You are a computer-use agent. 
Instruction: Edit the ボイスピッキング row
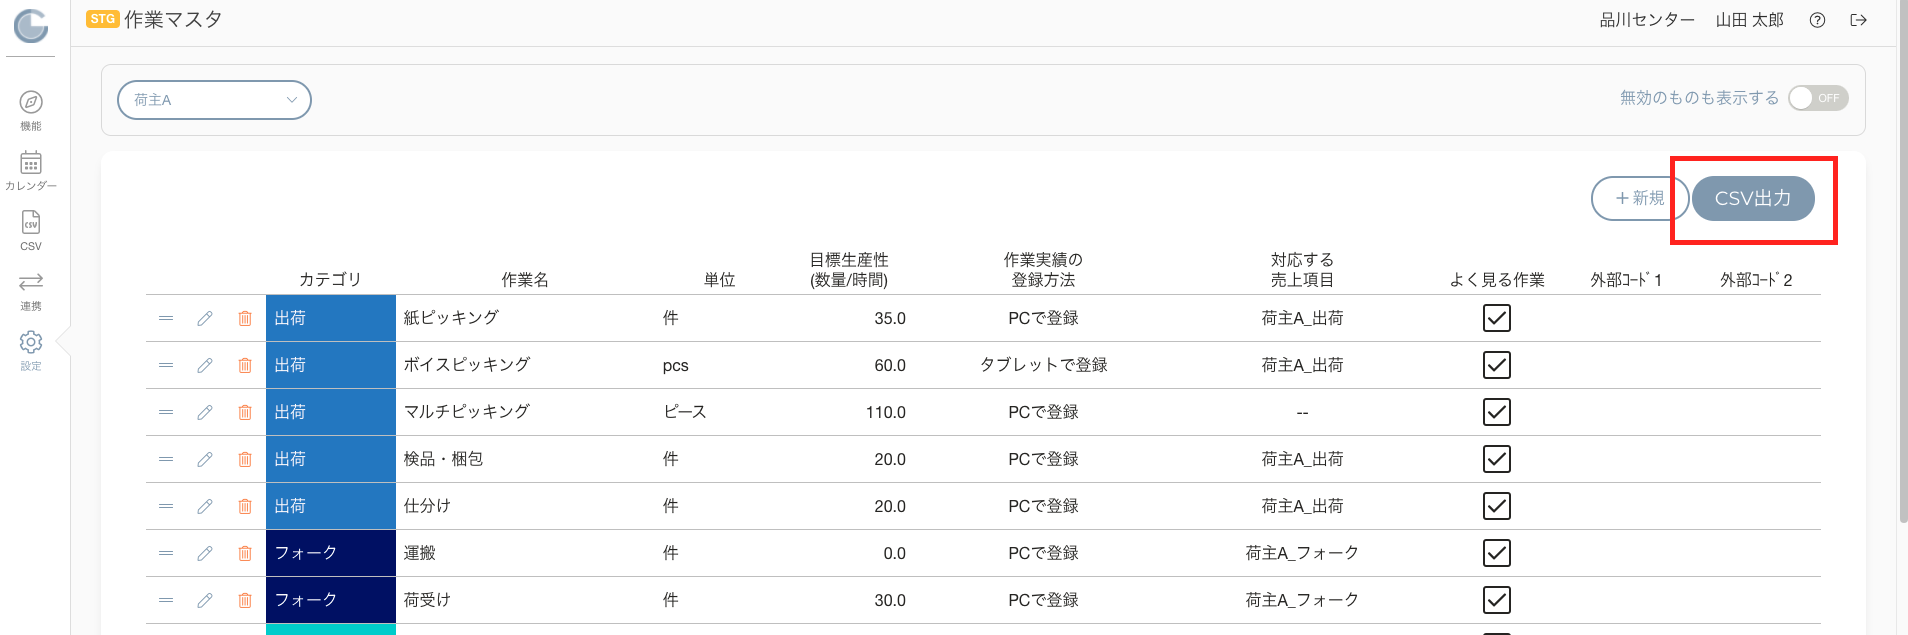click(x=205, y=365)
